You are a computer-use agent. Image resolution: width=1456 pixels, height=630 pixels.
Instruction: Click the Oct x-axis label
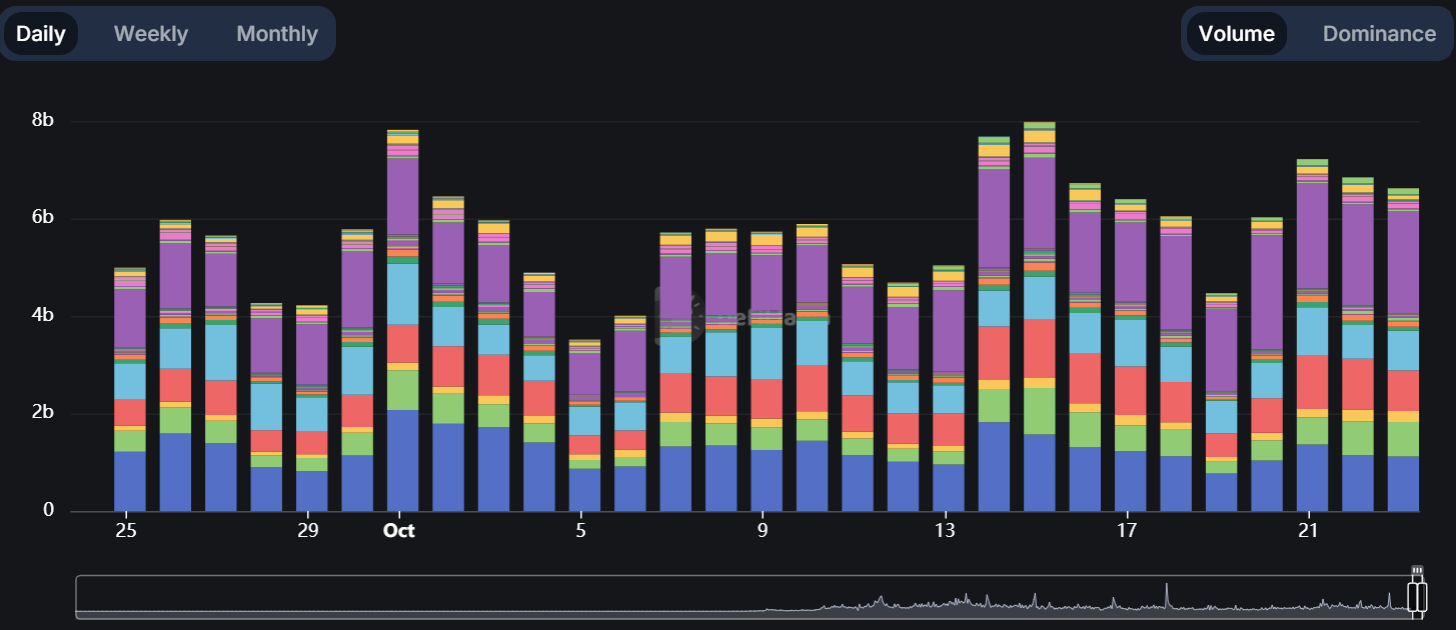click(x=399, y=531)
